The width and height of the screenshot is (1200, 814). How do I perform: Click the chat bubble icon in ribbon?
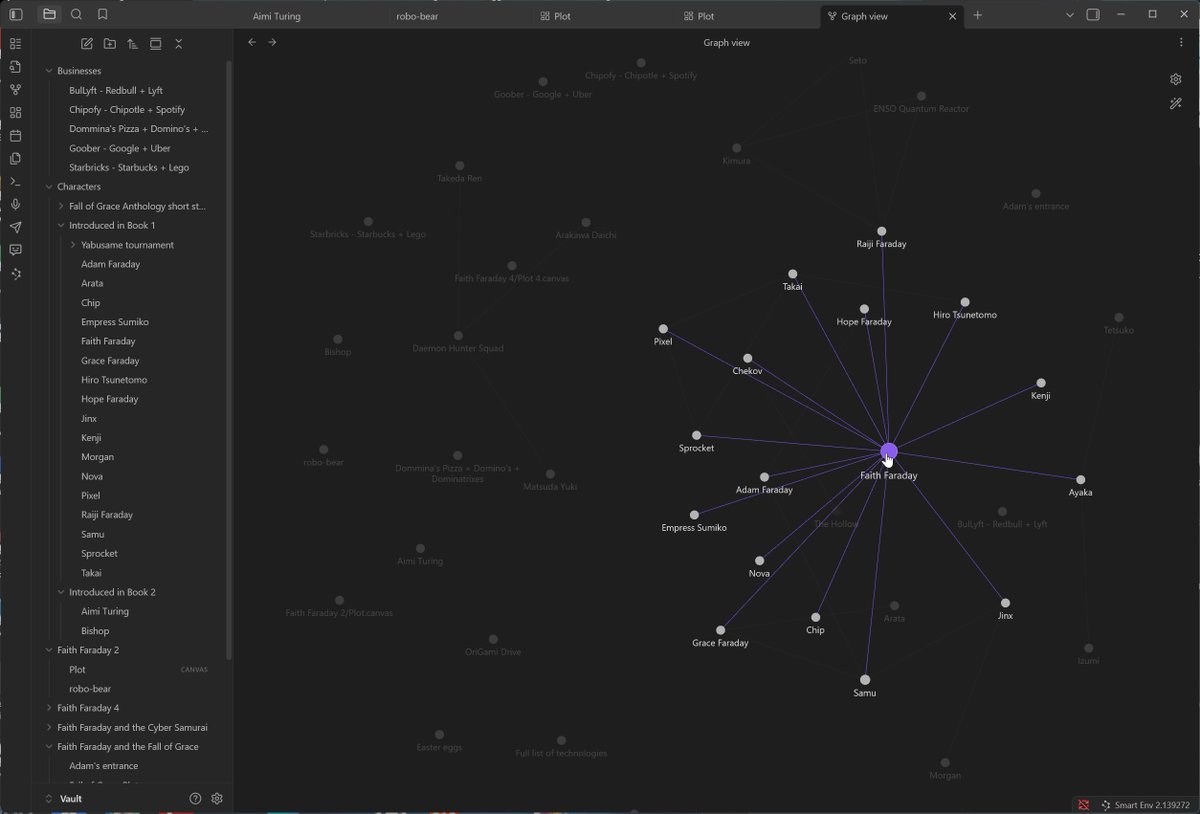tap(15, 251)
